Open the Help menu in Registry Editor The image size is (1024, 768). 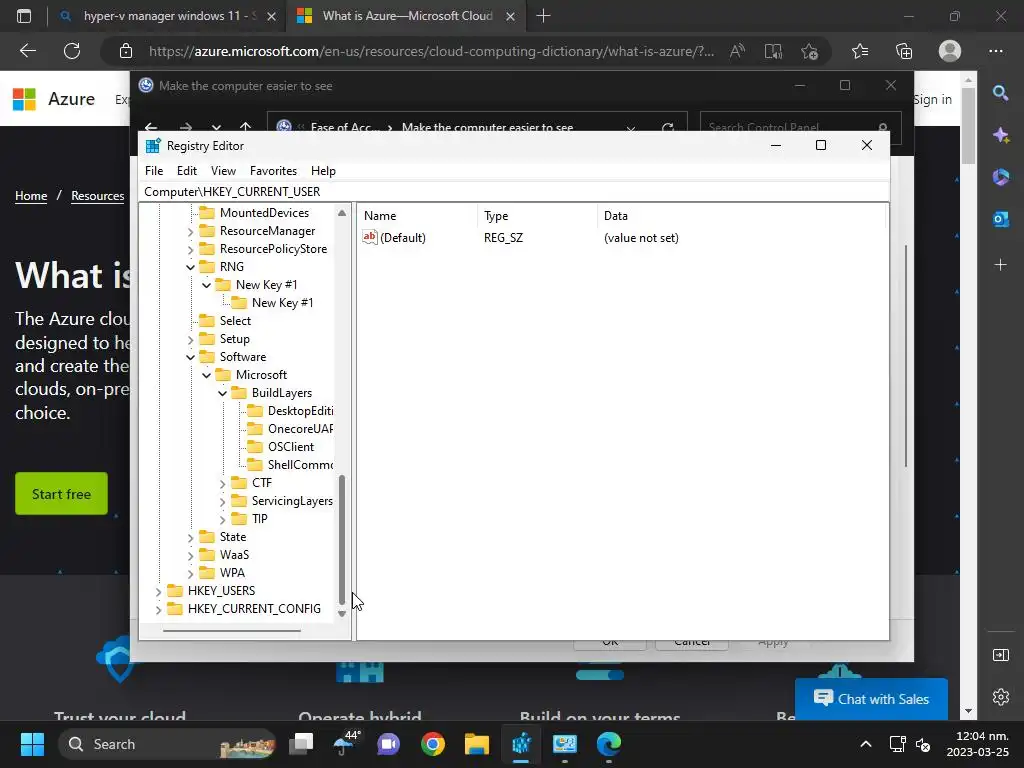point(323,170)
